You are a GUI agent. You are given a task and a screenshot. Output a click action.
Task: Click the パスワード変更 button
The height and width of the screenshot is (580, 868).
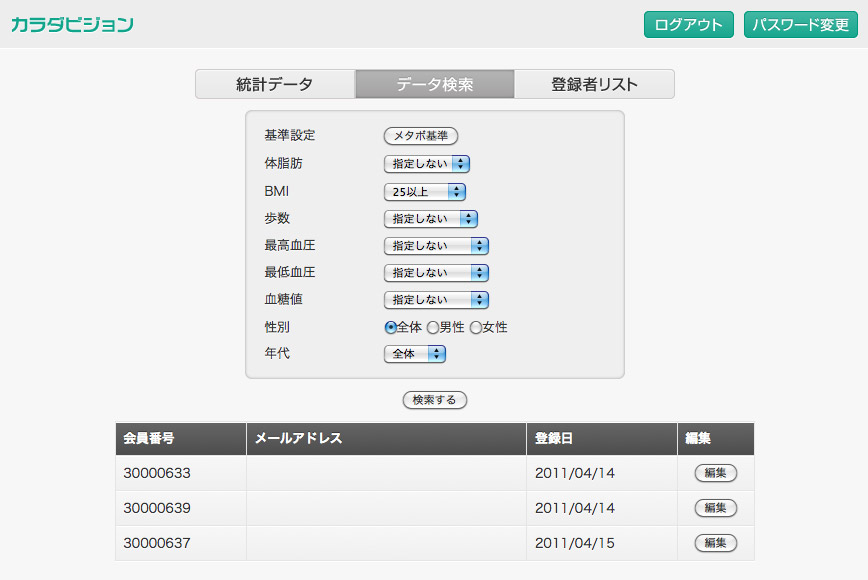(x=801, y=25)
